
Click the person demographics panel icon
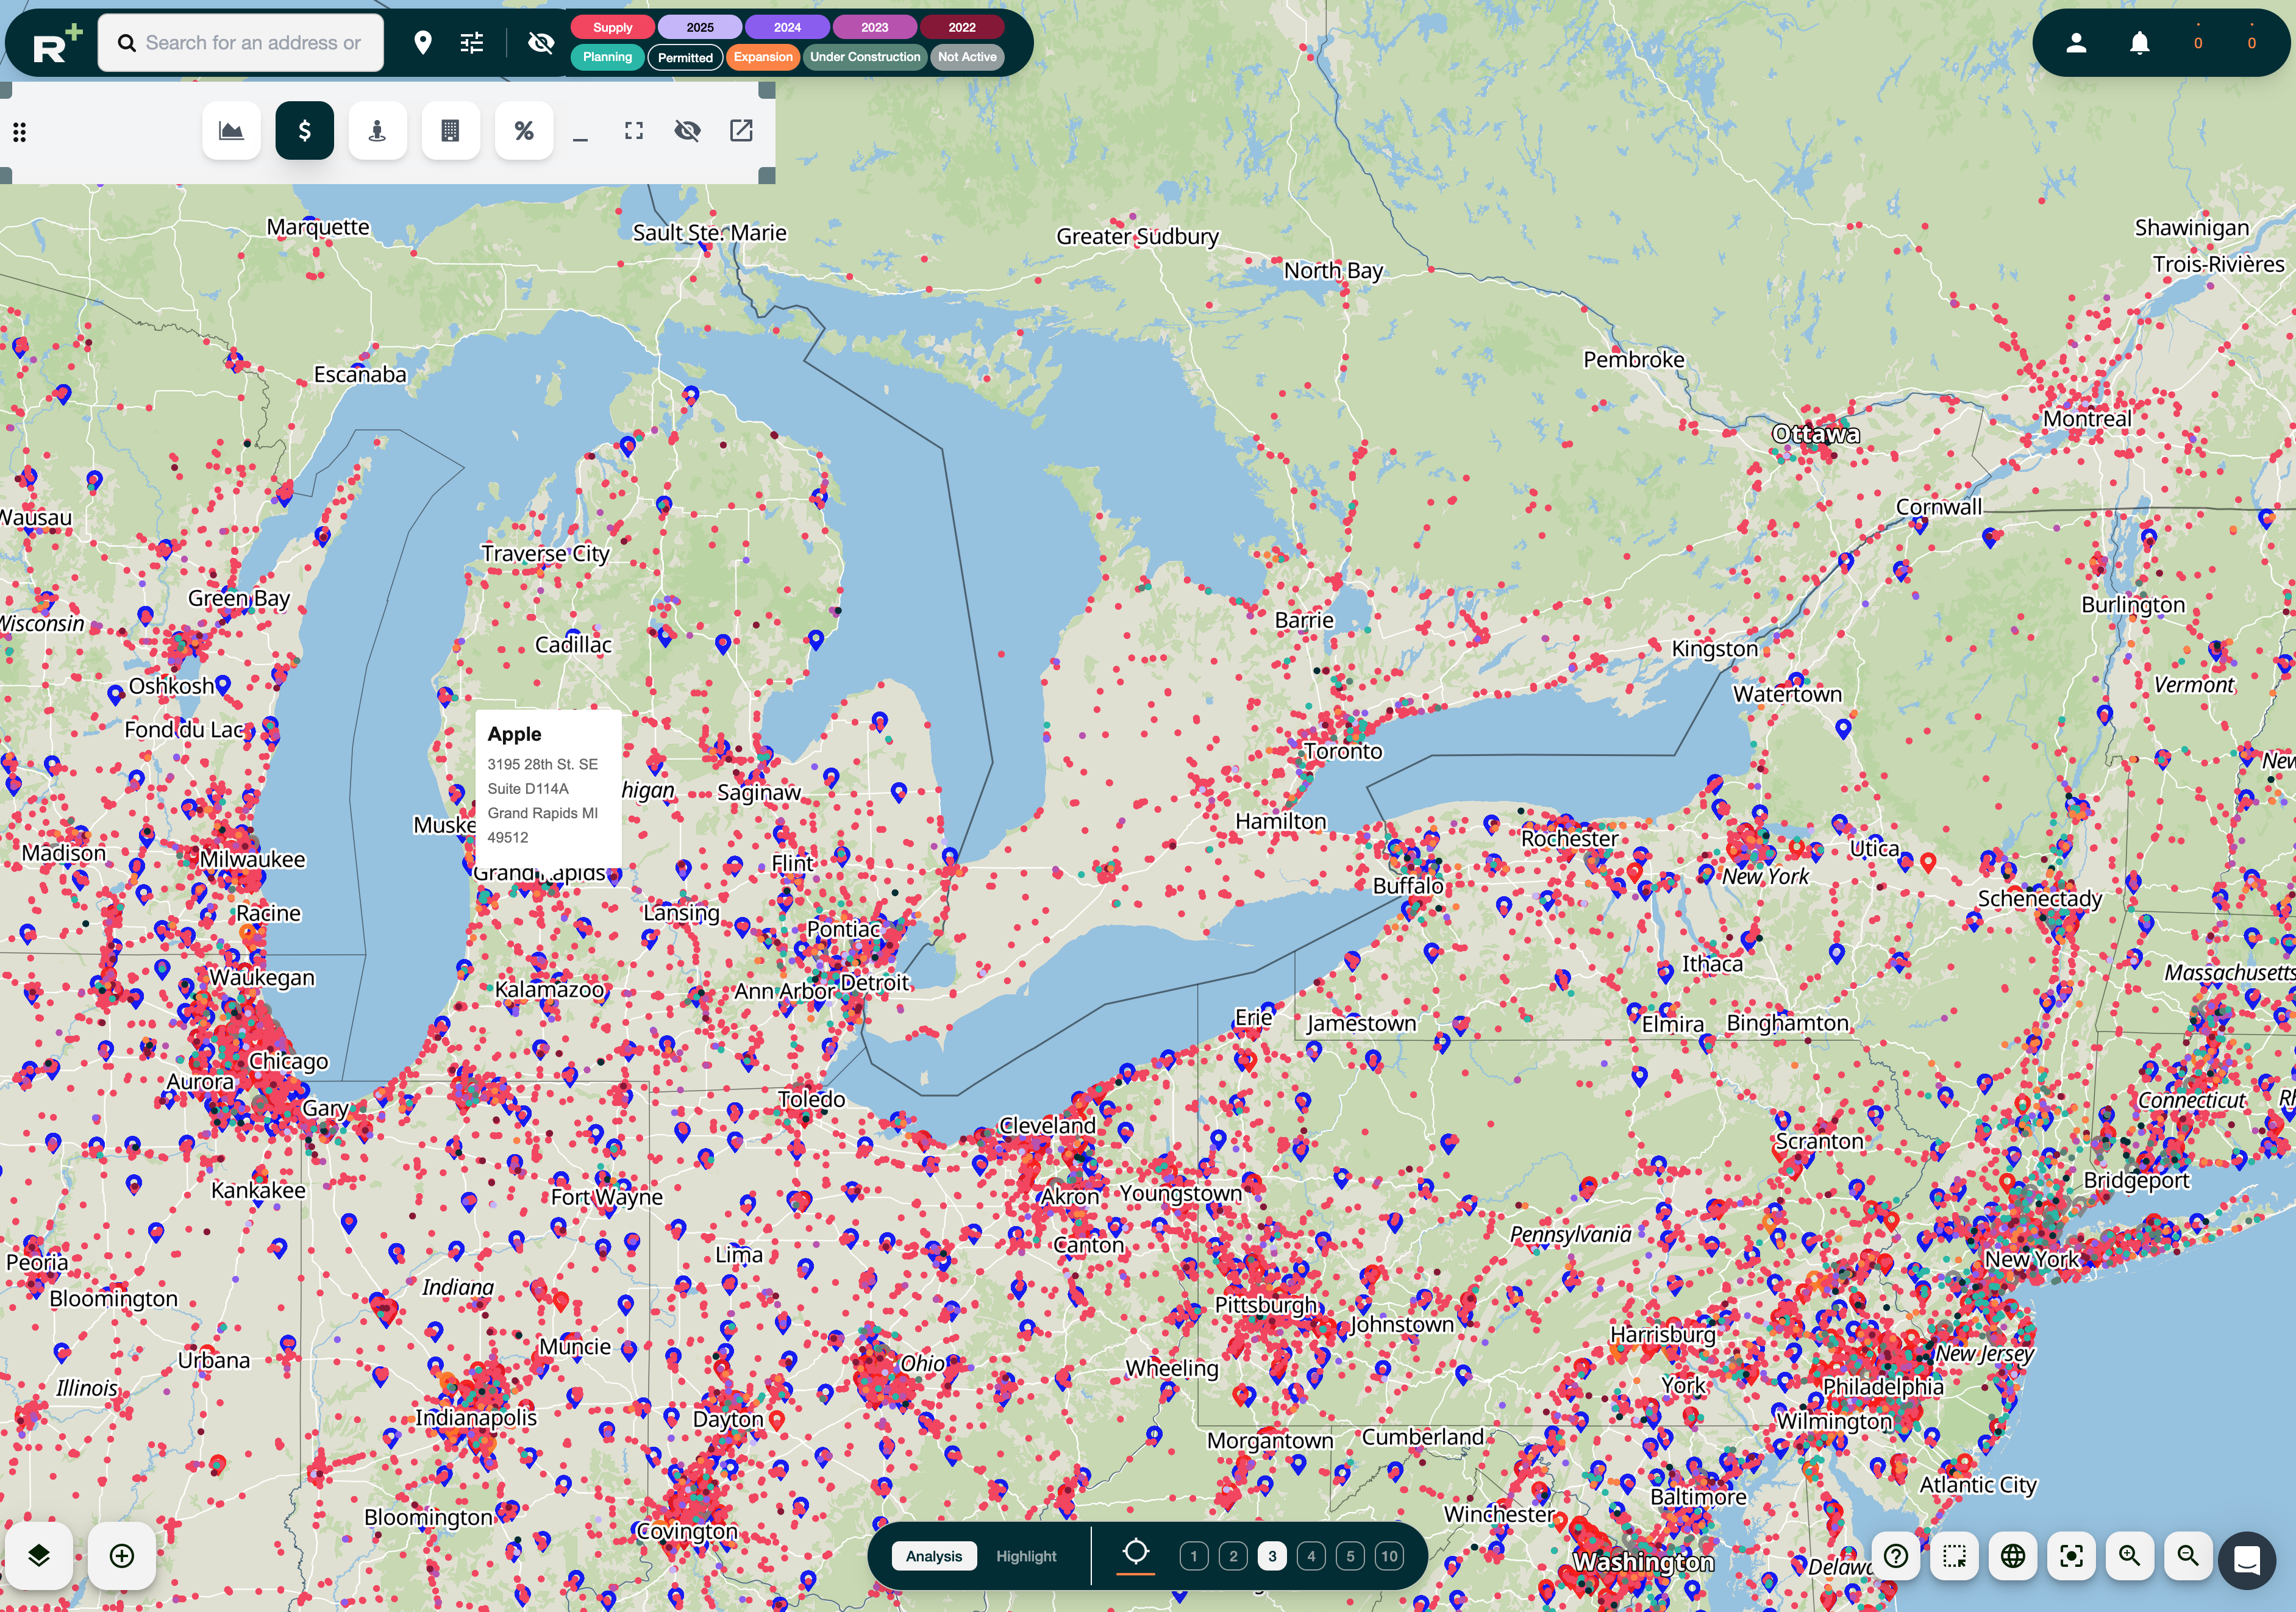pyautogui.click(x=377, y=131)
